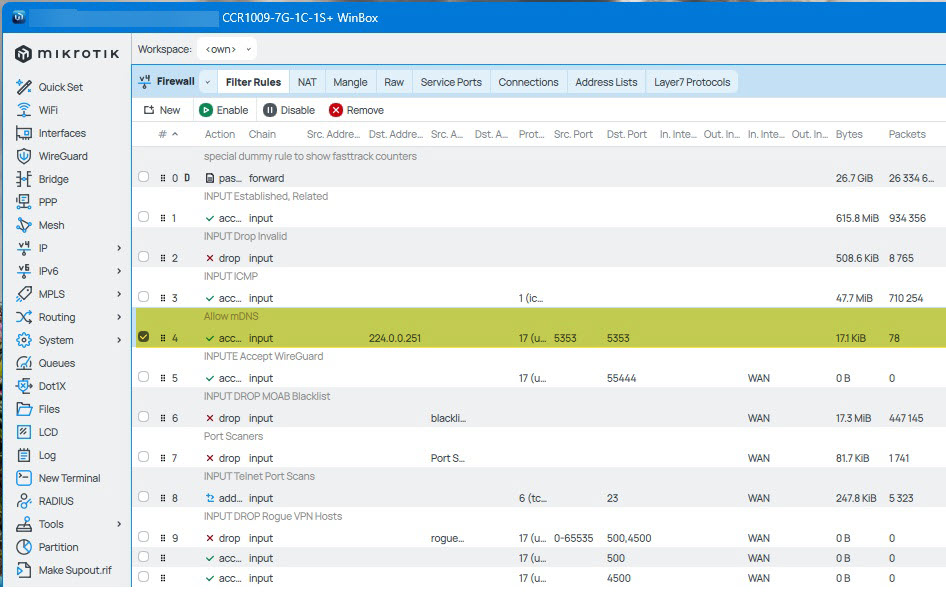Select the 26.7 GiB bytes value
946x615 pixels.
[x=854, y=178]
